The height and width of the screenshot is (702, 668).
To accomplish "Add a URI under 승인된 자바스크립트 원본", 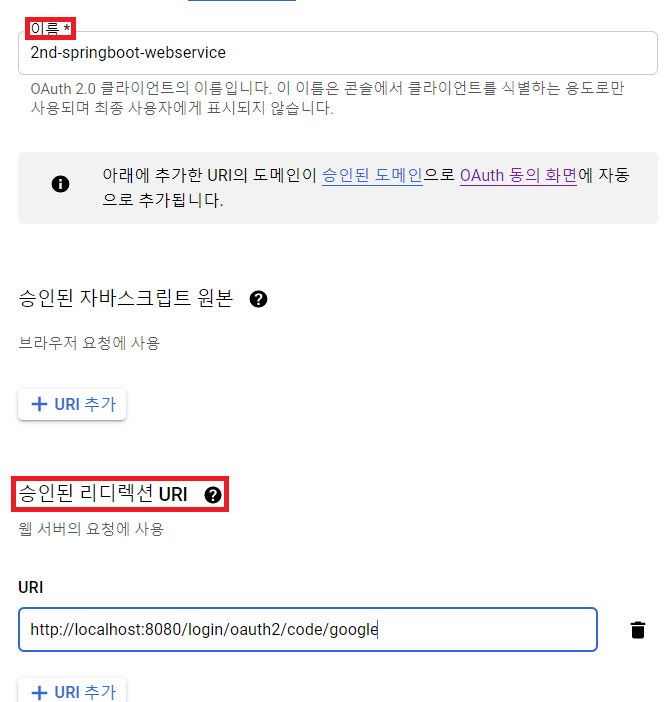I will pyautogui.click(x=72, y=405).
